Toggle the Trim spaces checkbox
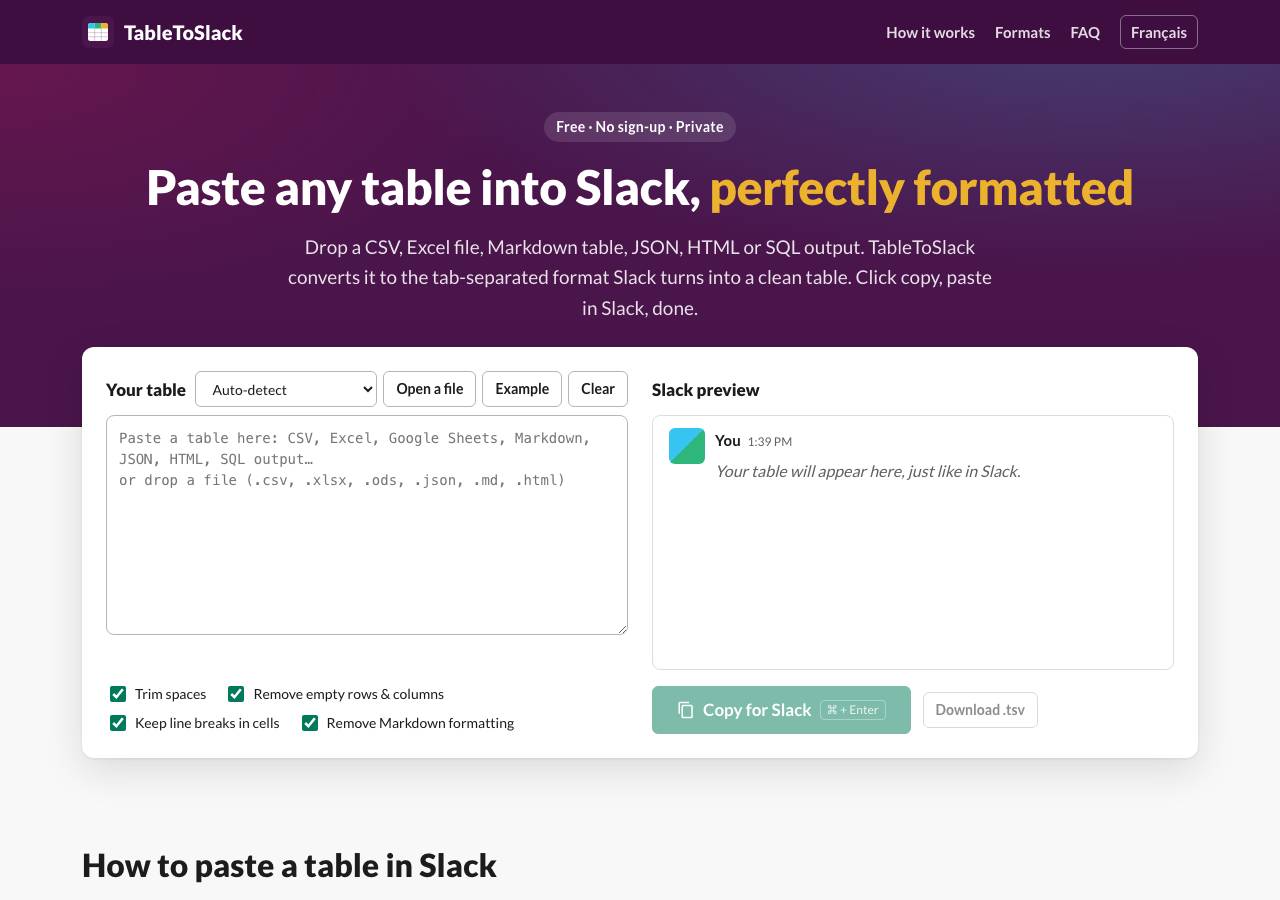The image size is (1280, 900). pyautogui.click(x=118, y=694)
